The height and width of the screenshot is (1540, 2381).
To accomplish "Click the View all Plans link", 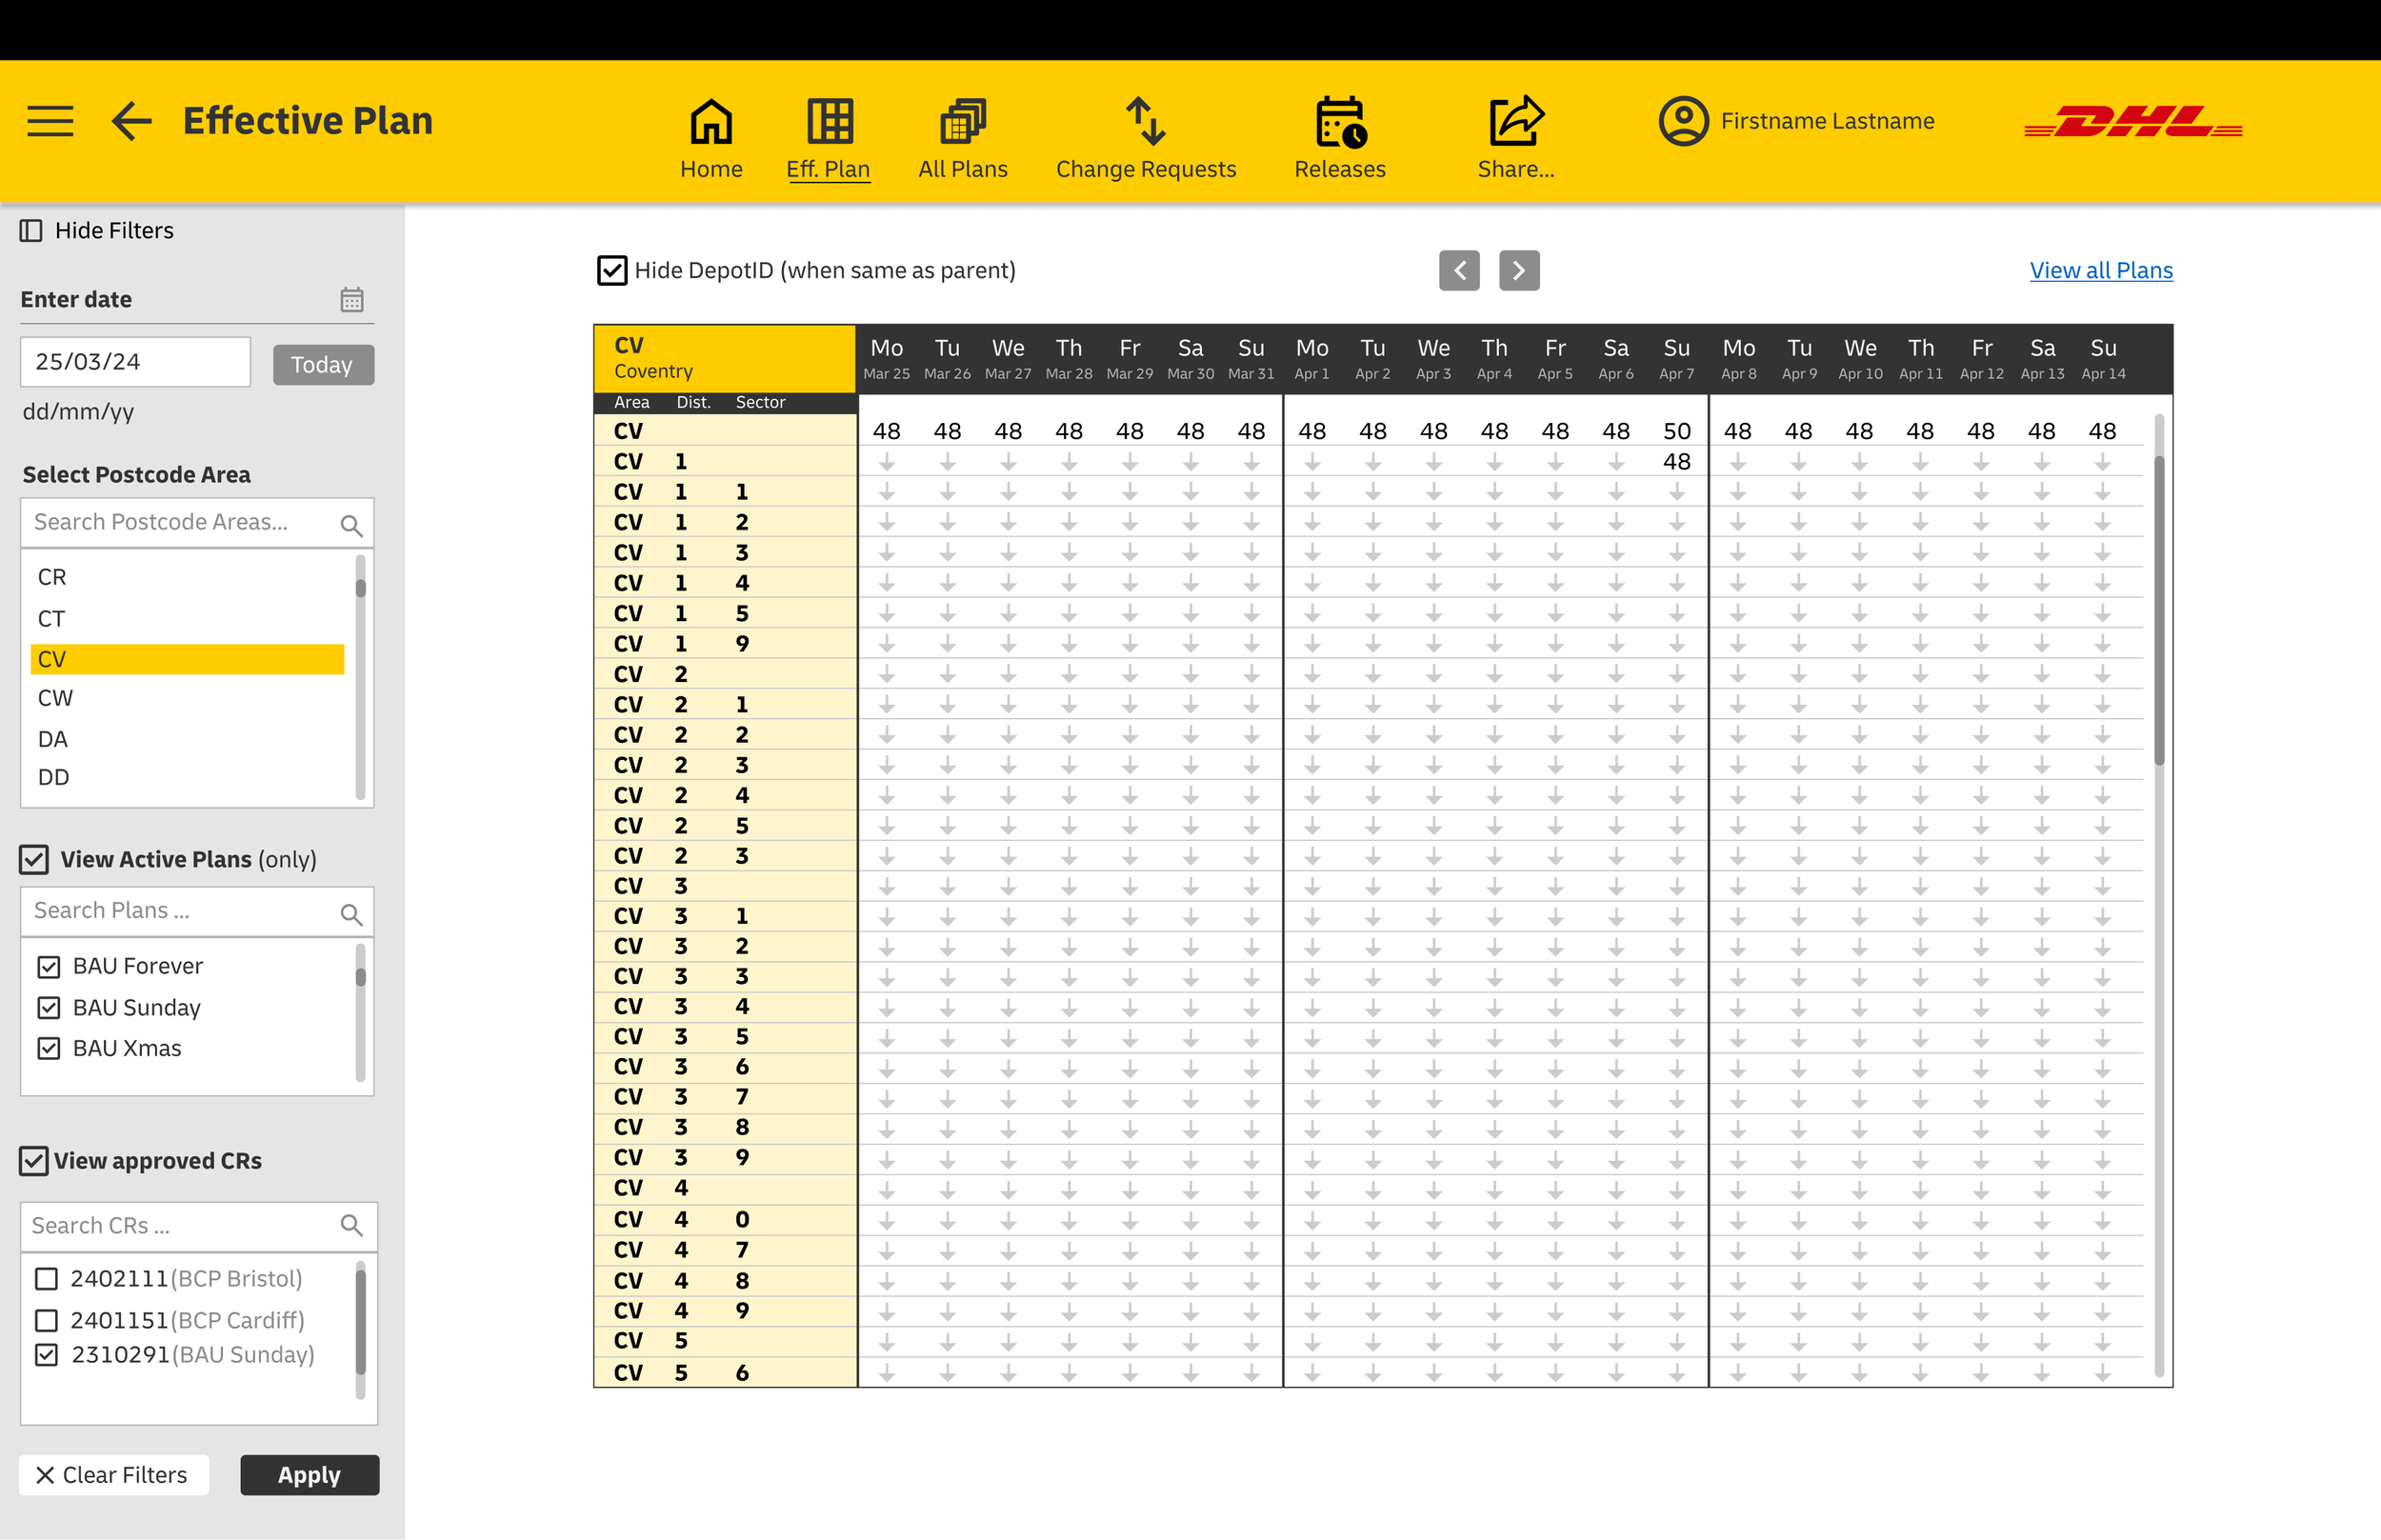I will 2100,270.
